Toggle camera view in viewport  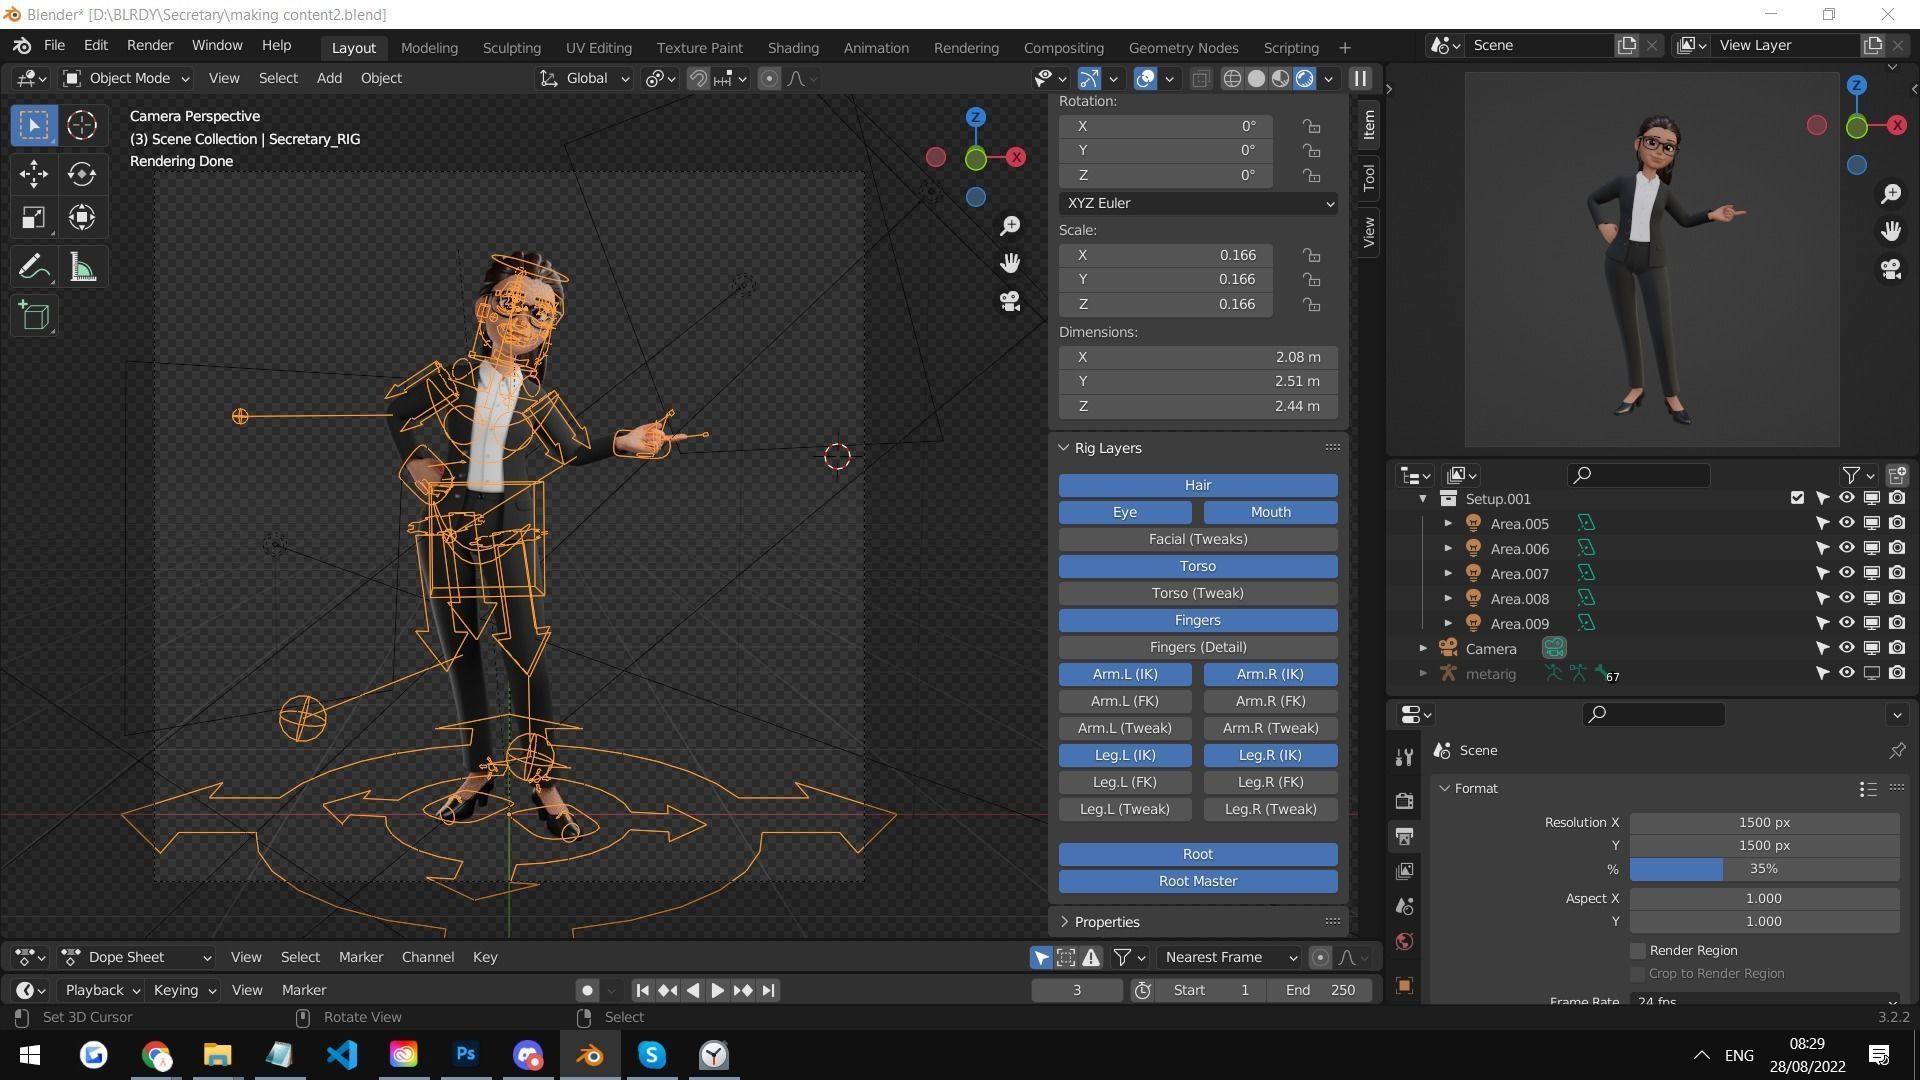coord(1010,301)
